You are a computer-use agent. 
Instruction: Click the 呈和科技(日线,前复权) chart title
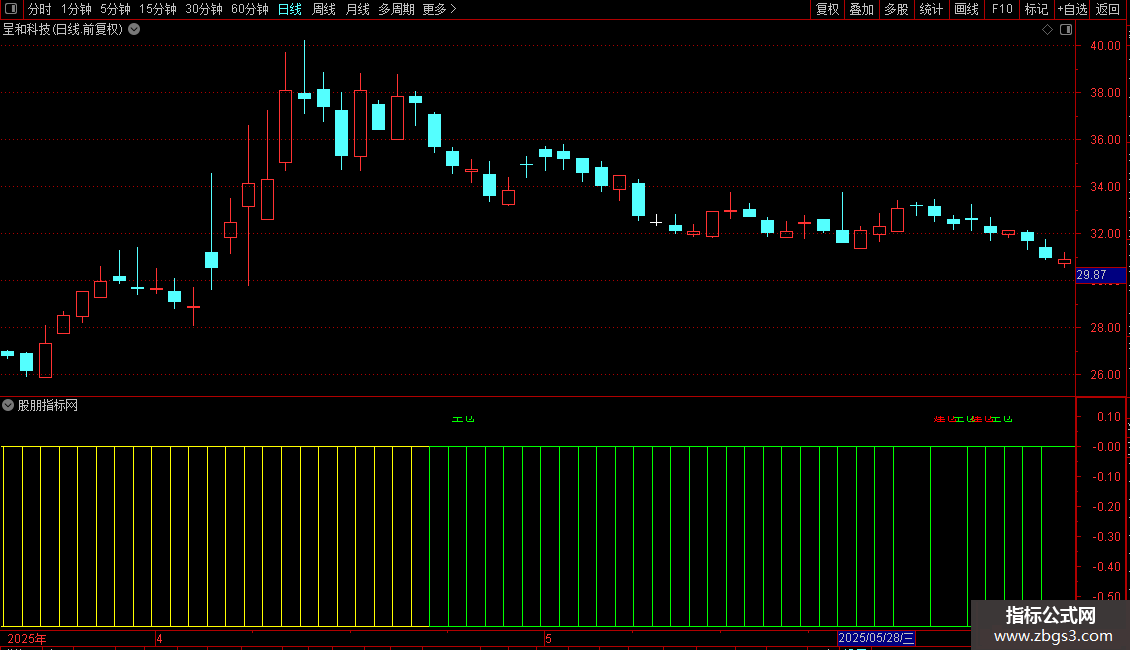point(63,30)
